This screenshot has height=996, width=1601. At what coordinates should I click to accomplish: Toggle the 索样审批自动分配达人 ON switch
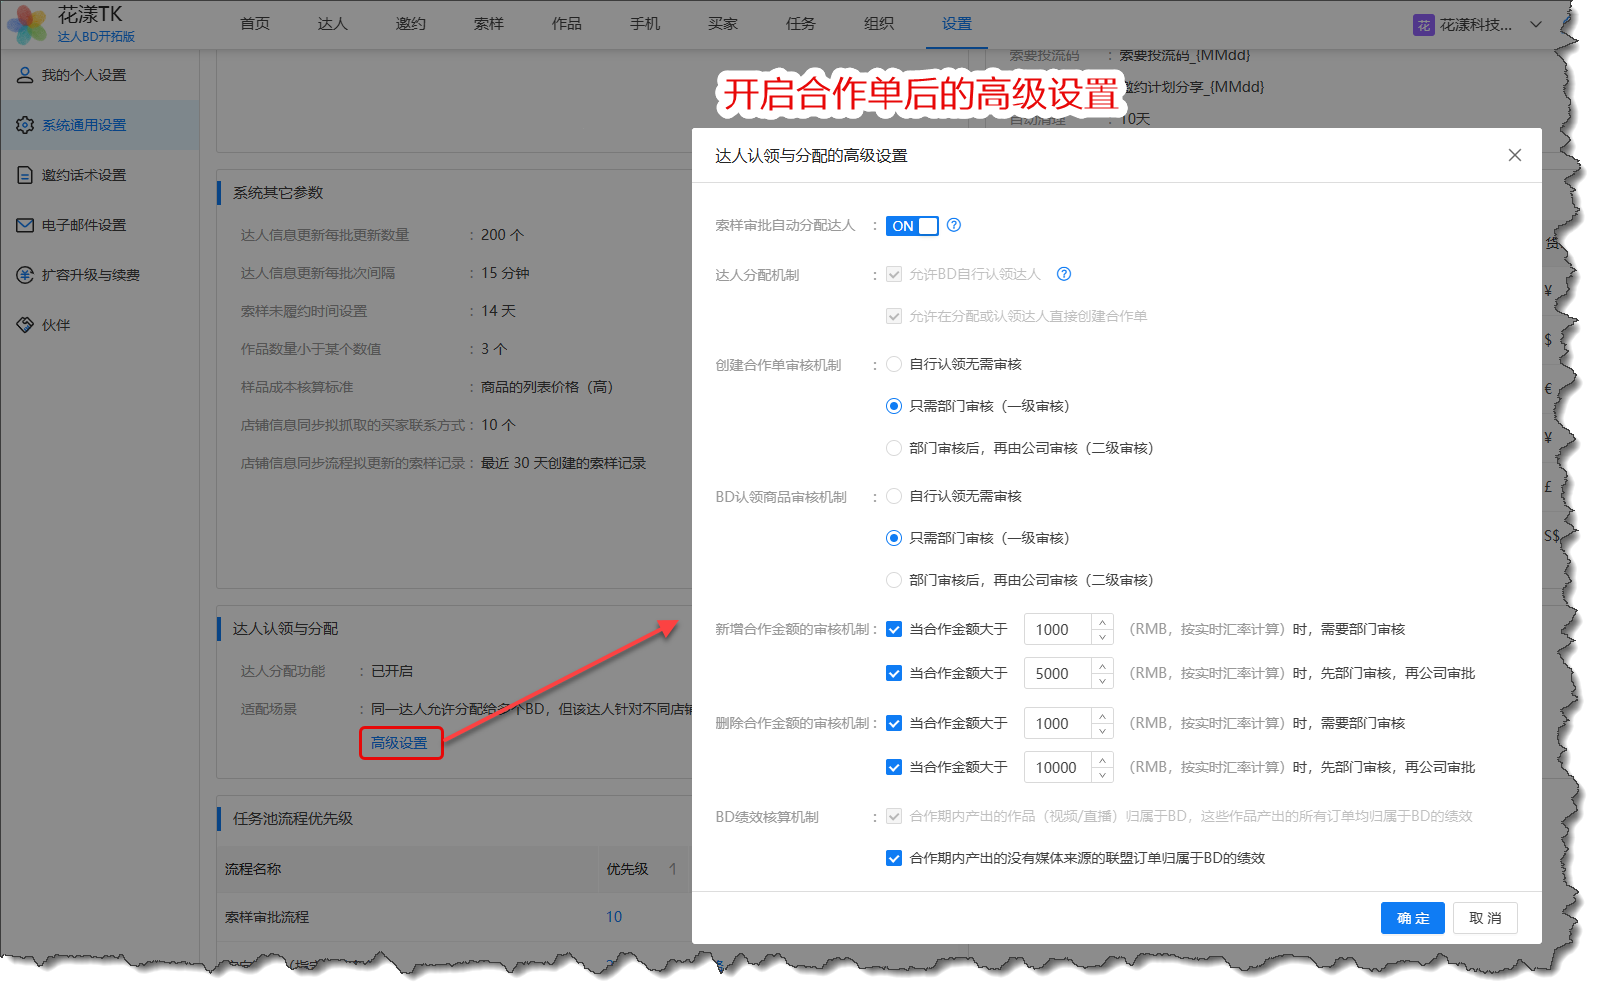coord(911,226)
